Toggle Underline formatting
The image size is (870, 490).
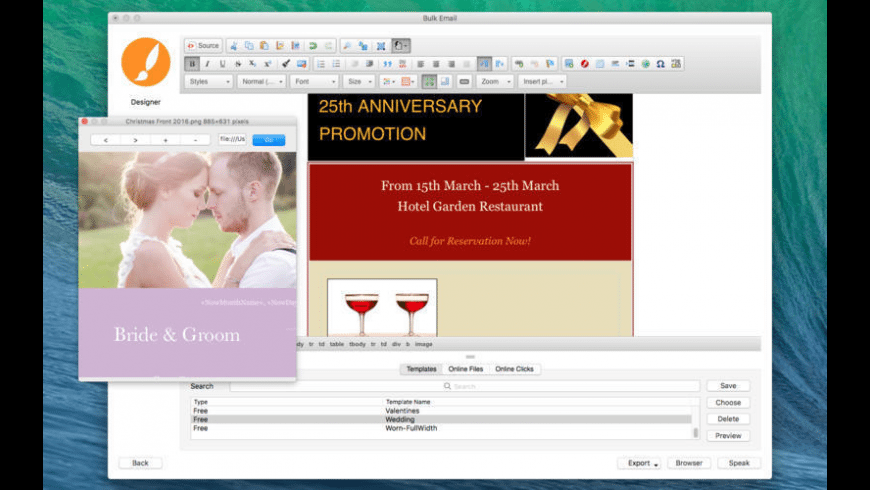(222, 64)
